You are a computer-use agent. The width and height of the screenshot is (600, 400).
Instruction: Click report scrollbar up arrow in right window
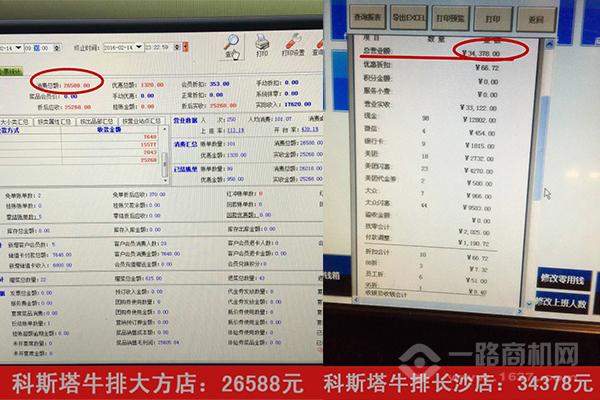pyautogui.click(x=549, y=44)
